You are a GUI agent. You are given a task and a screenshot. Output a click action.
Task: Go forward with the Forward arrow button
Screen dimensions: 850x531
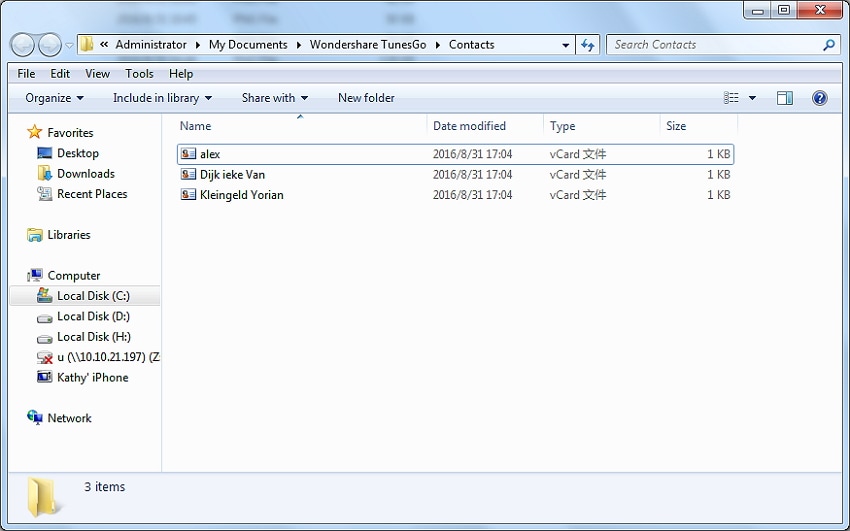(x=50, y=44)
